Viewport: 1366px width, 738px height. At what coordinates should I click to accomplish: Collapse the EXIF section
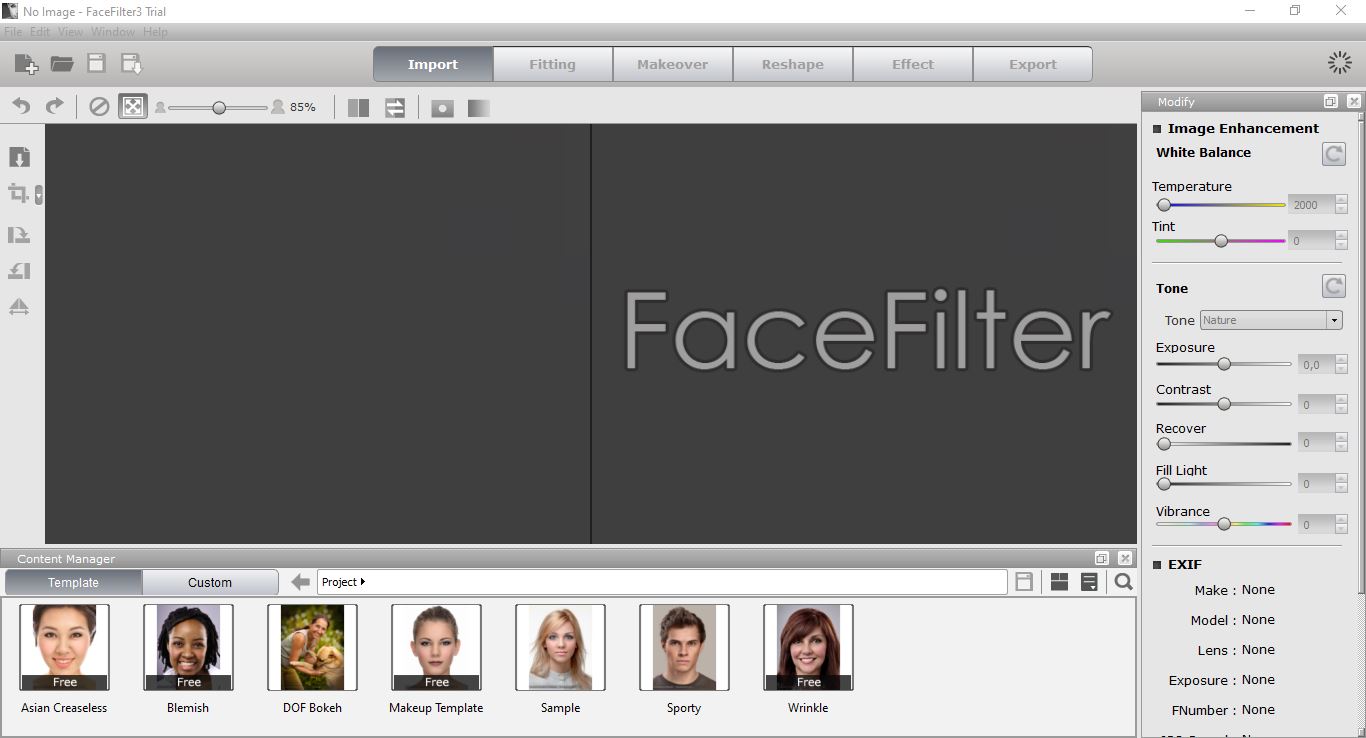pyautogui.click(x=1157, y=565)
